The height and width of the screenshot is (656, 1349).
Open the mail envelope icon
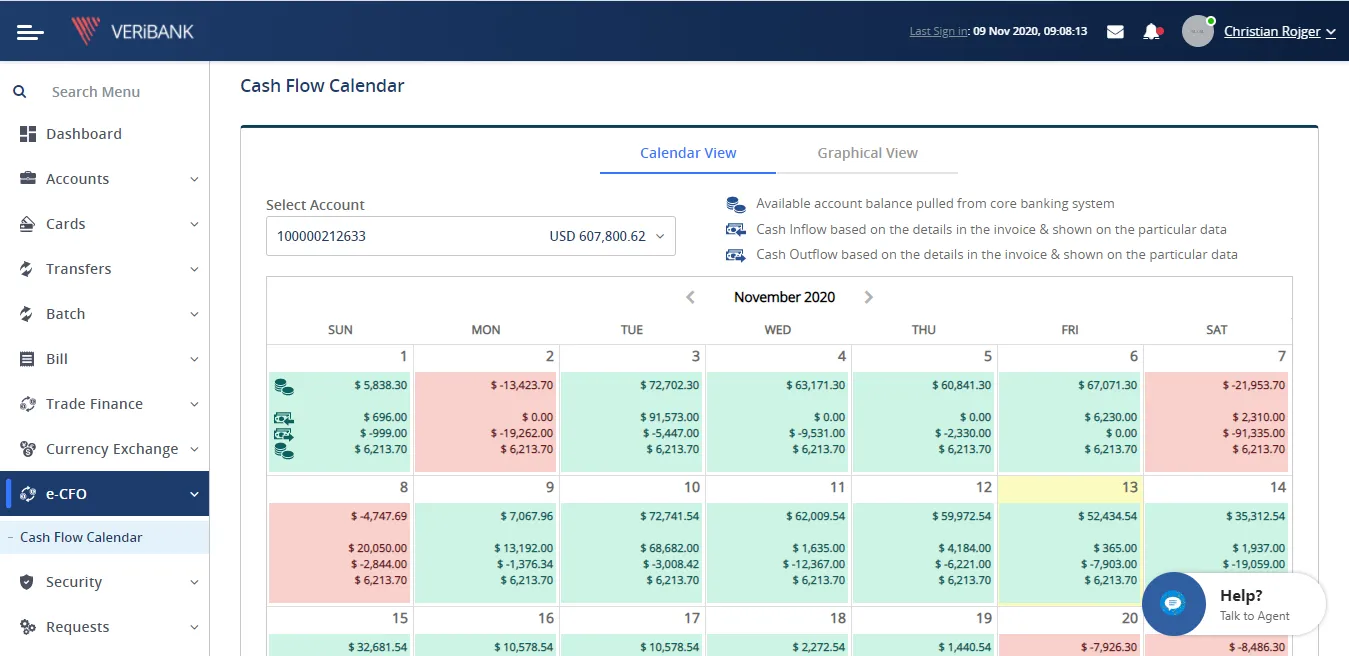(x=1115, y=32)
